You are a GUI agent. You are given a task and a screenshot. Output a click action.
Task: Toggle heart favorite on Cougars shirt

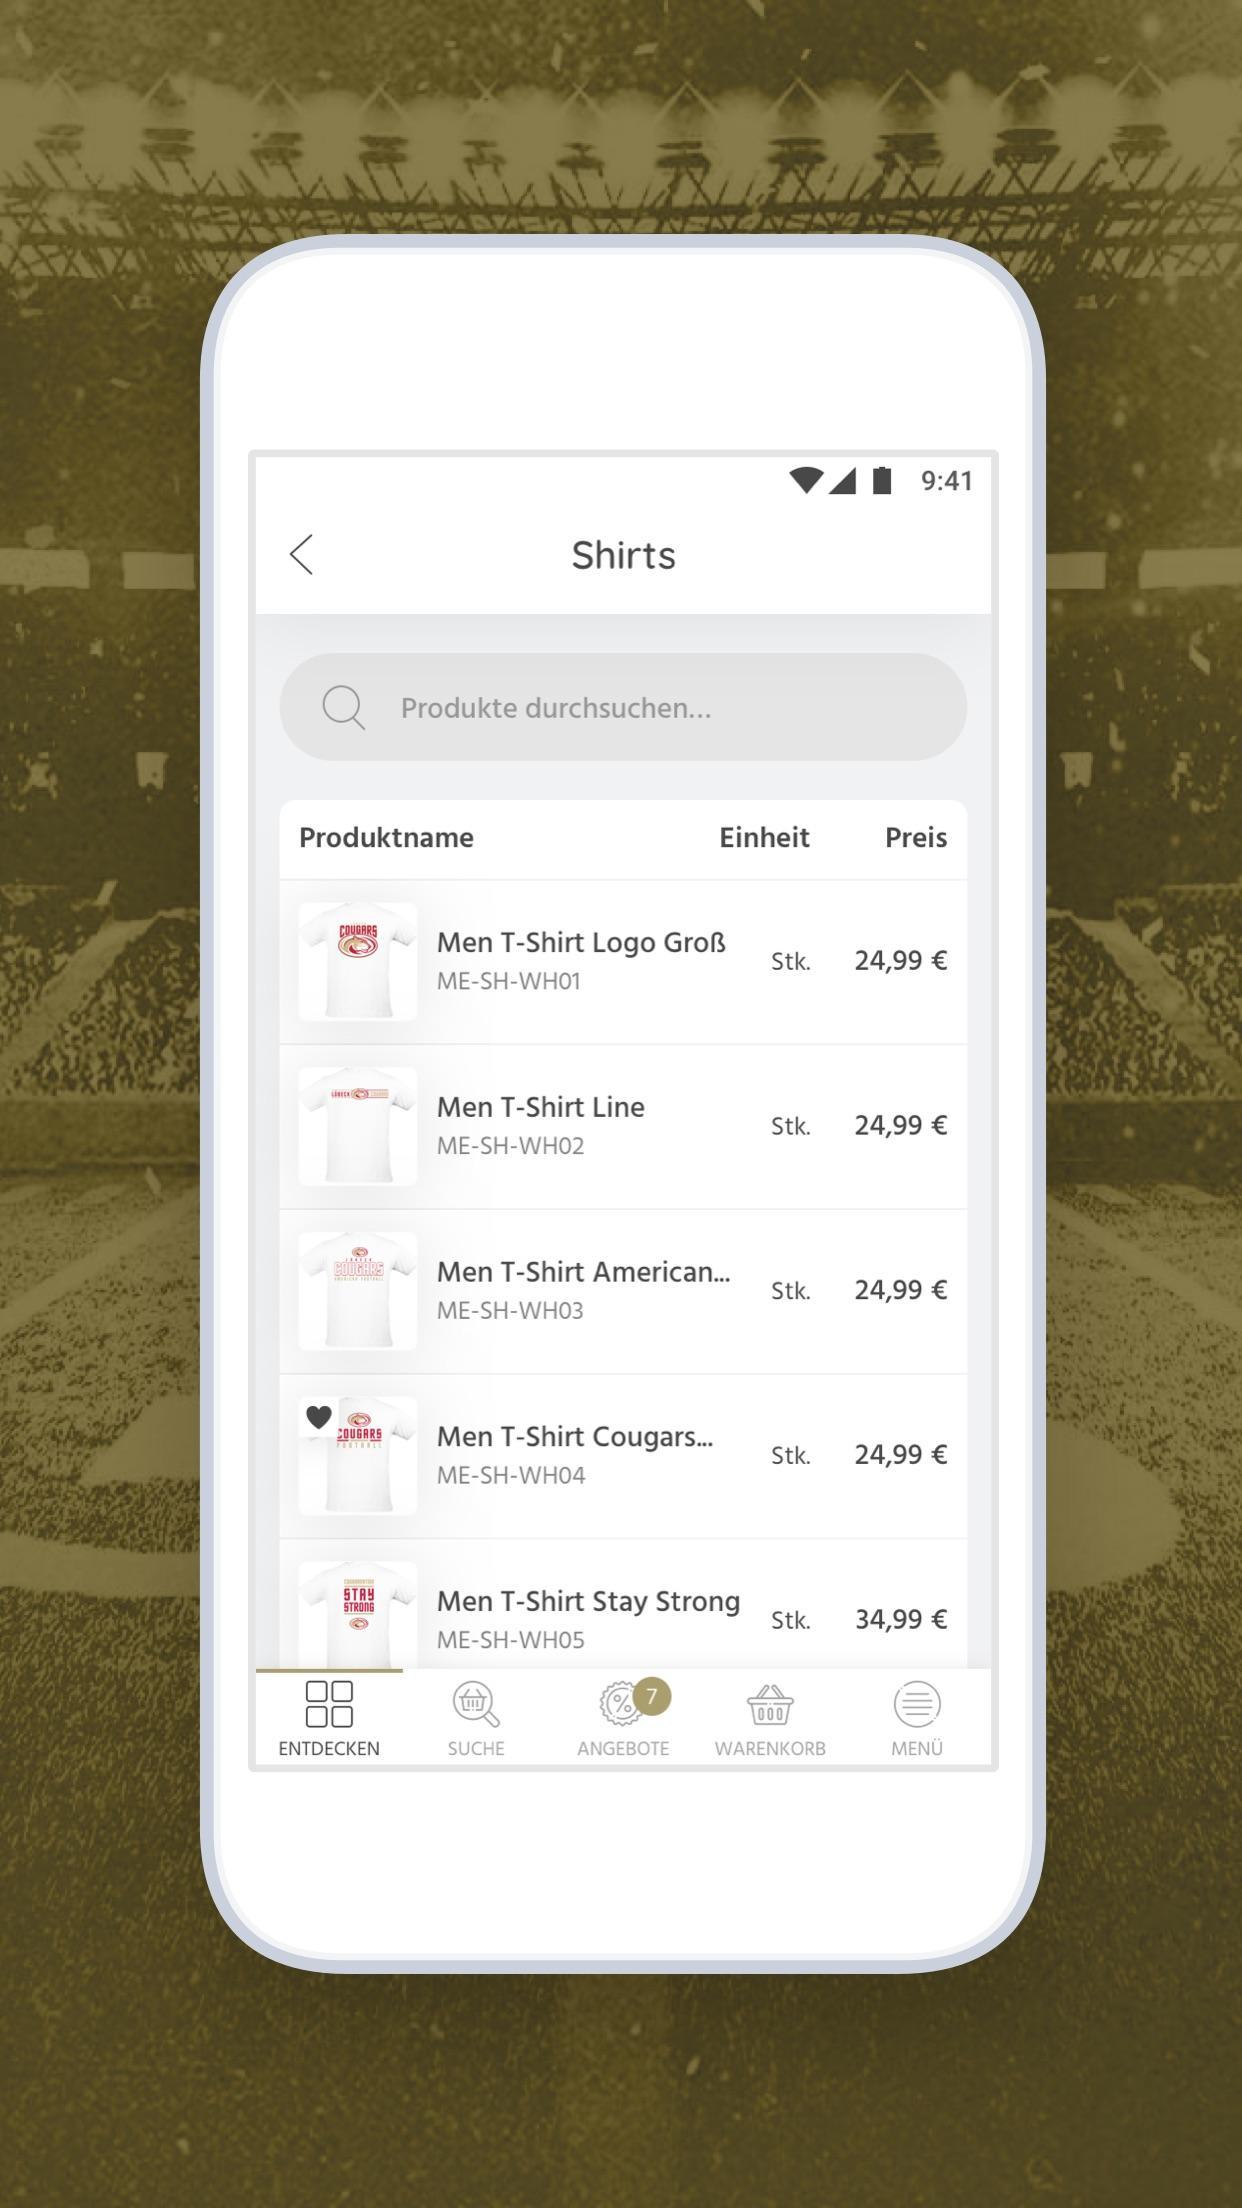pos(319,1417)
